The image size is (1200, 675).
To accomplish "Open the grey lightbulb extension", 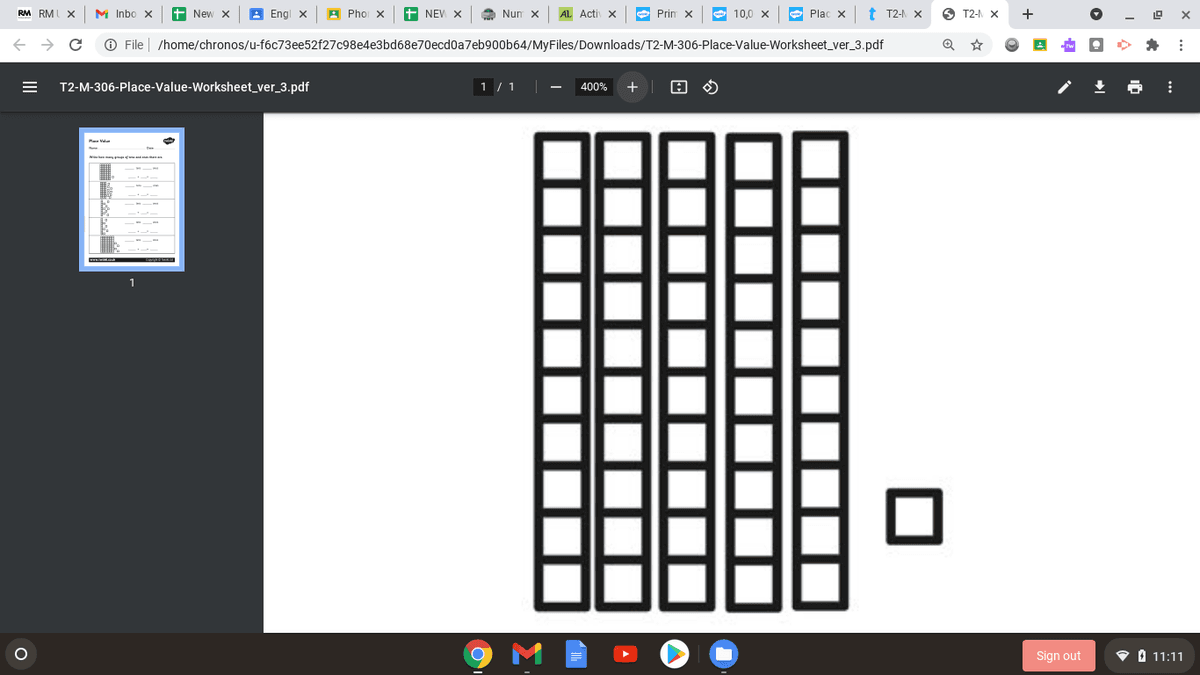I will pos(1097,45).
